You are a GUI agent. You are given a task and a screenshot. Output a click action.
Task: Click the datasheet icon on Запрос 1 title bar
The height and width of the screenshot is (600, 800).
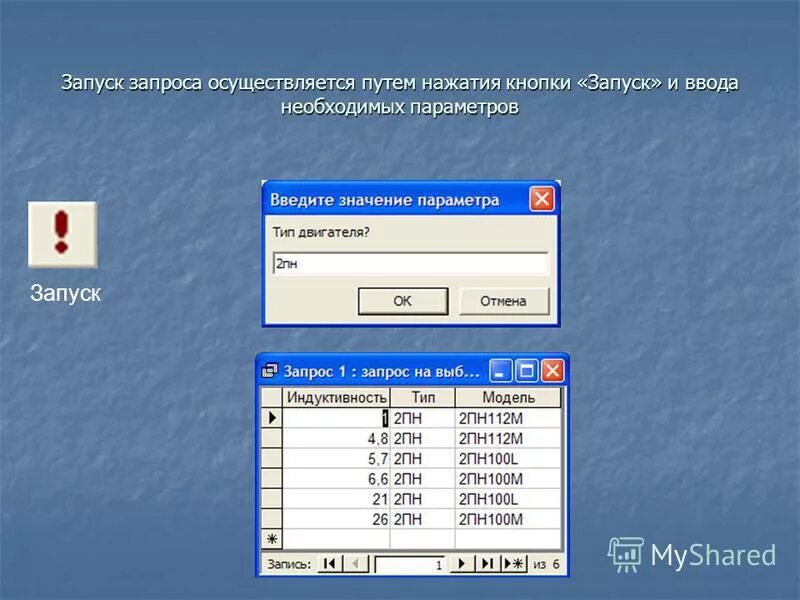(x=268, y=370)
